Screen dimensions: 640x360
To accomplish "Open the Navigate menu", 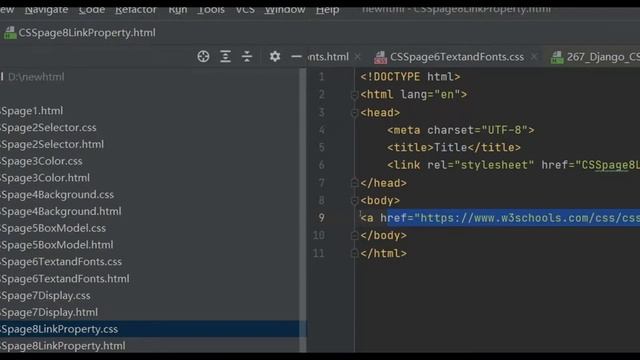I will 46,9.
